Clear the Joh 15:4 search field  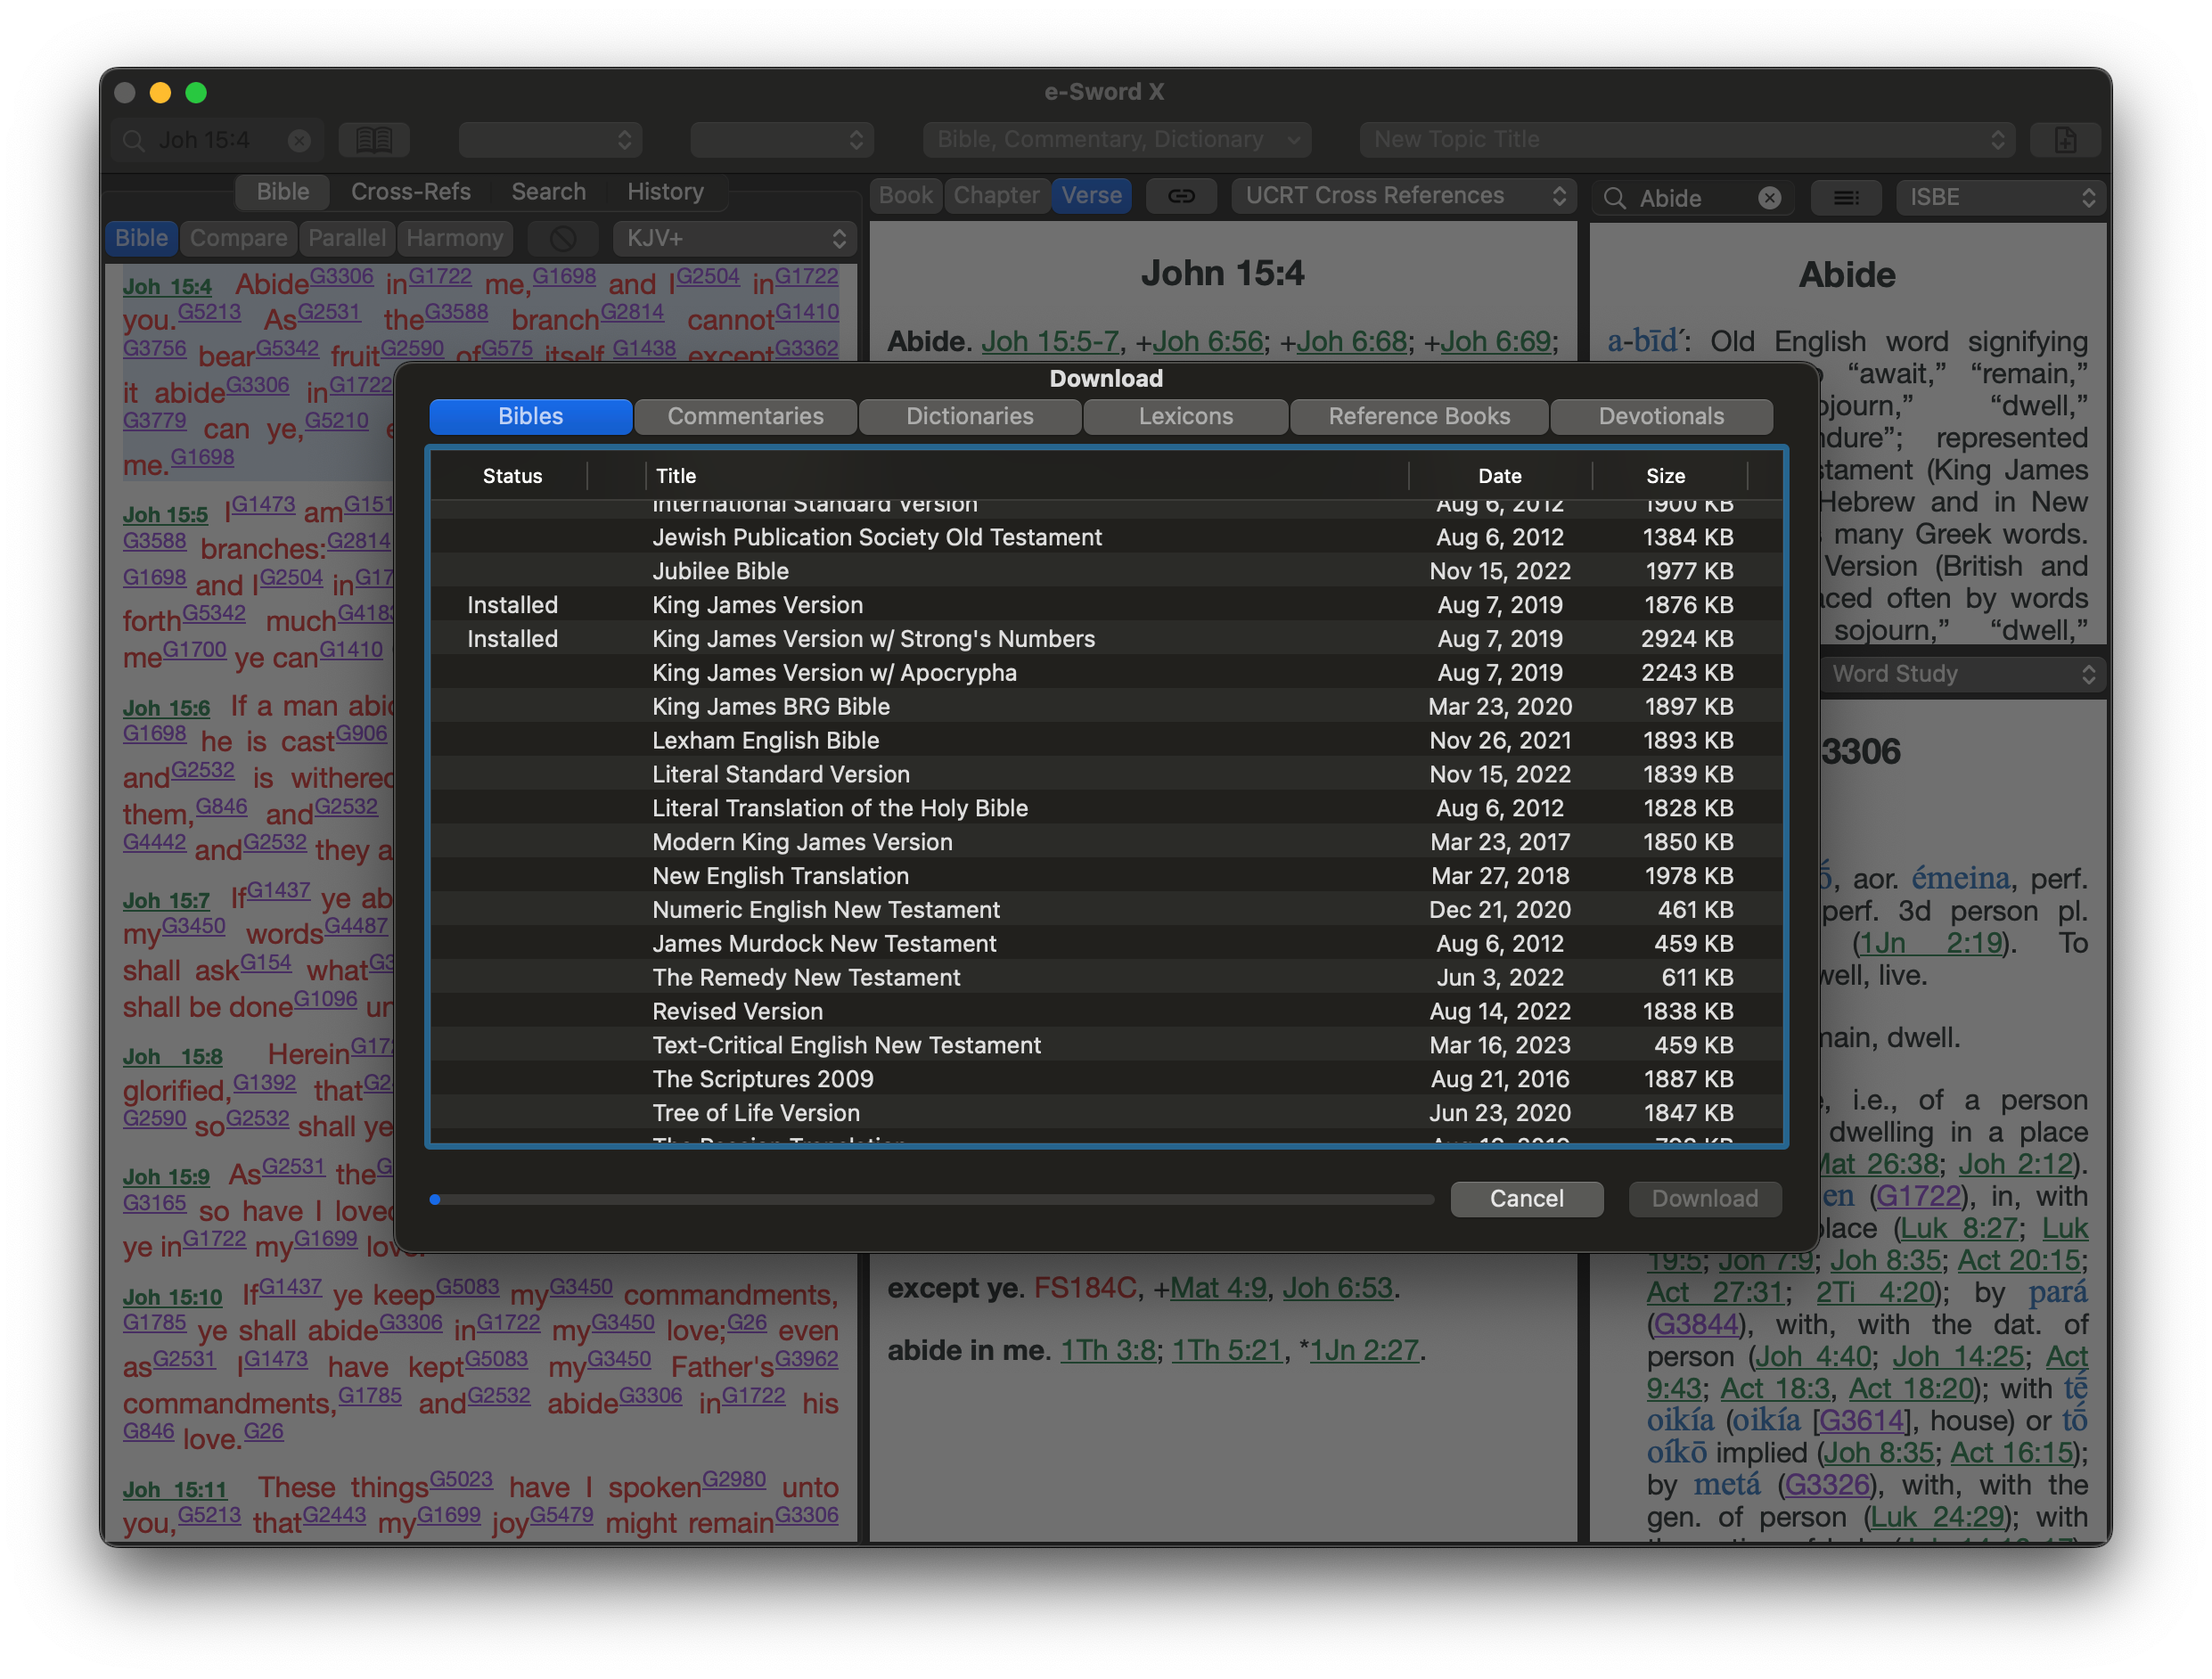299,141
